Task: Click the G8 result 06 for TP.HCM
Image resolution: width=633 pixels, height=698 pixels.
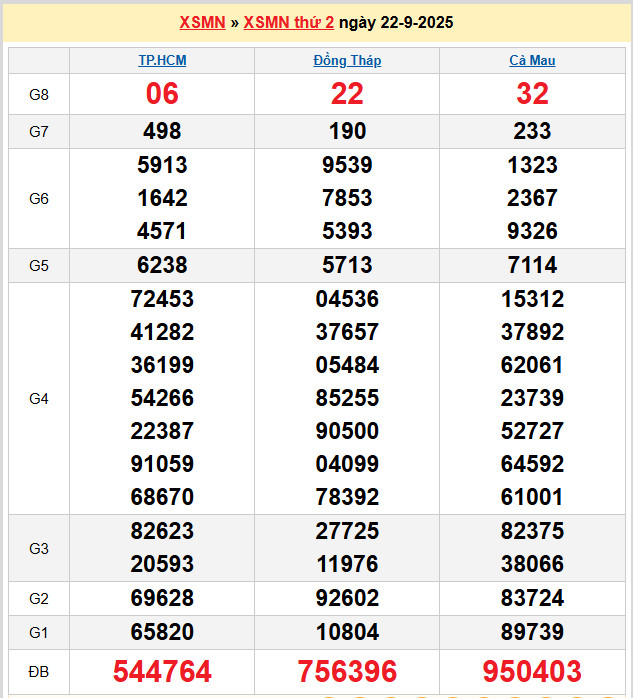Action: (x=162, y=94)
